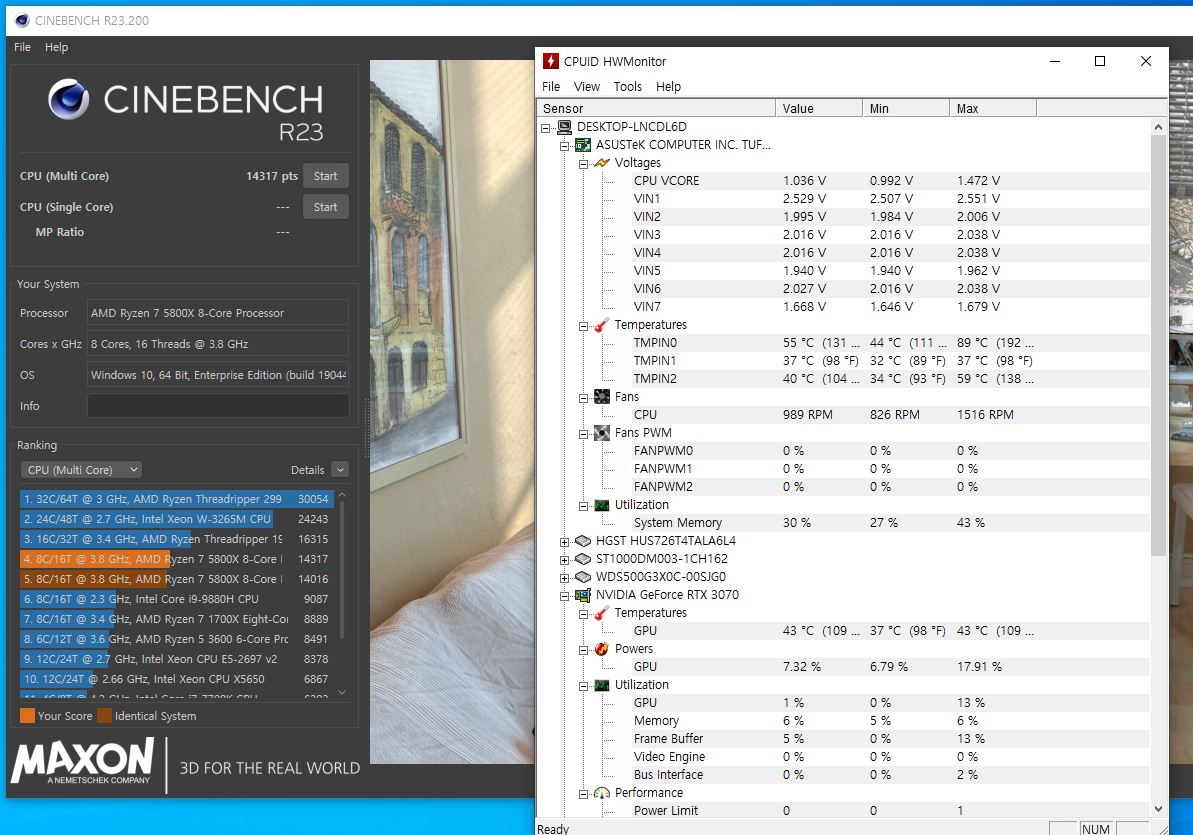Open the Details dropdown arrow in Ranking
This screenshot has height=835, width=1193.
[x=341, y=470]
